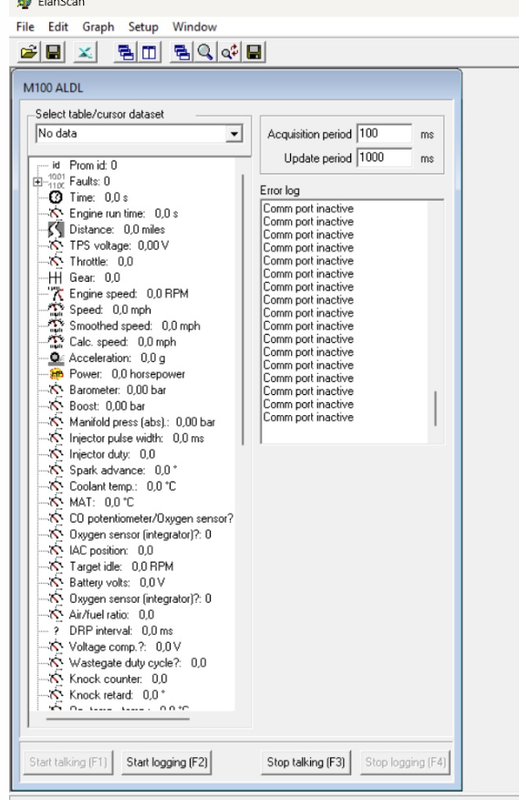This screenshot has width=519, height=800.
Task: Click the parameter tree horizontal scrollbar
Action: coord(117,718)
